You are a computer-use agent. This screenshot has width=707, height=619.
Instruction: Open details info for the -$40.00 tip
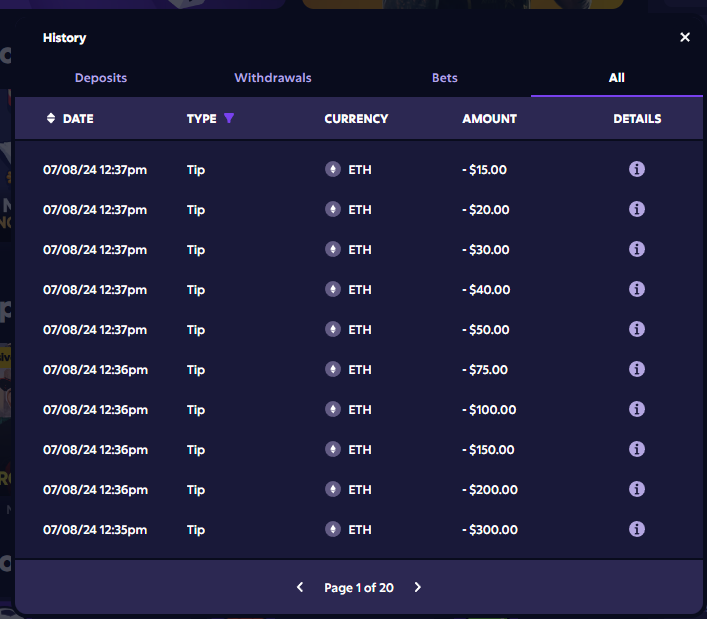pos(637,289)
